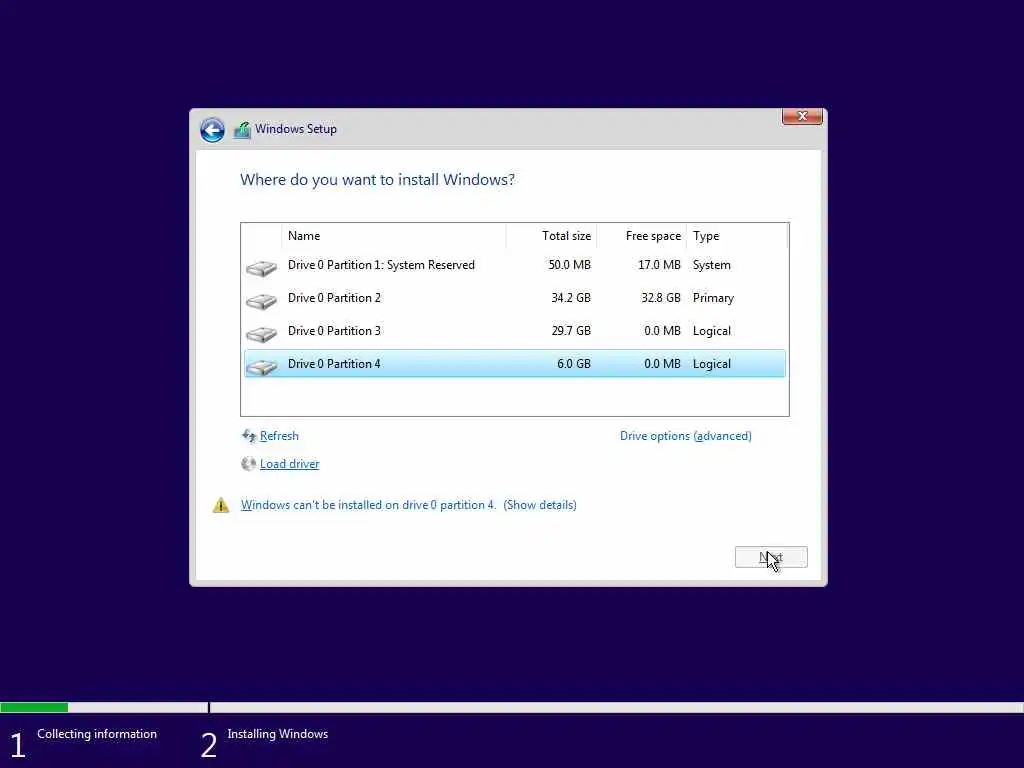Click drive icon beside Drive 0 Partition 2

(261, 300)
